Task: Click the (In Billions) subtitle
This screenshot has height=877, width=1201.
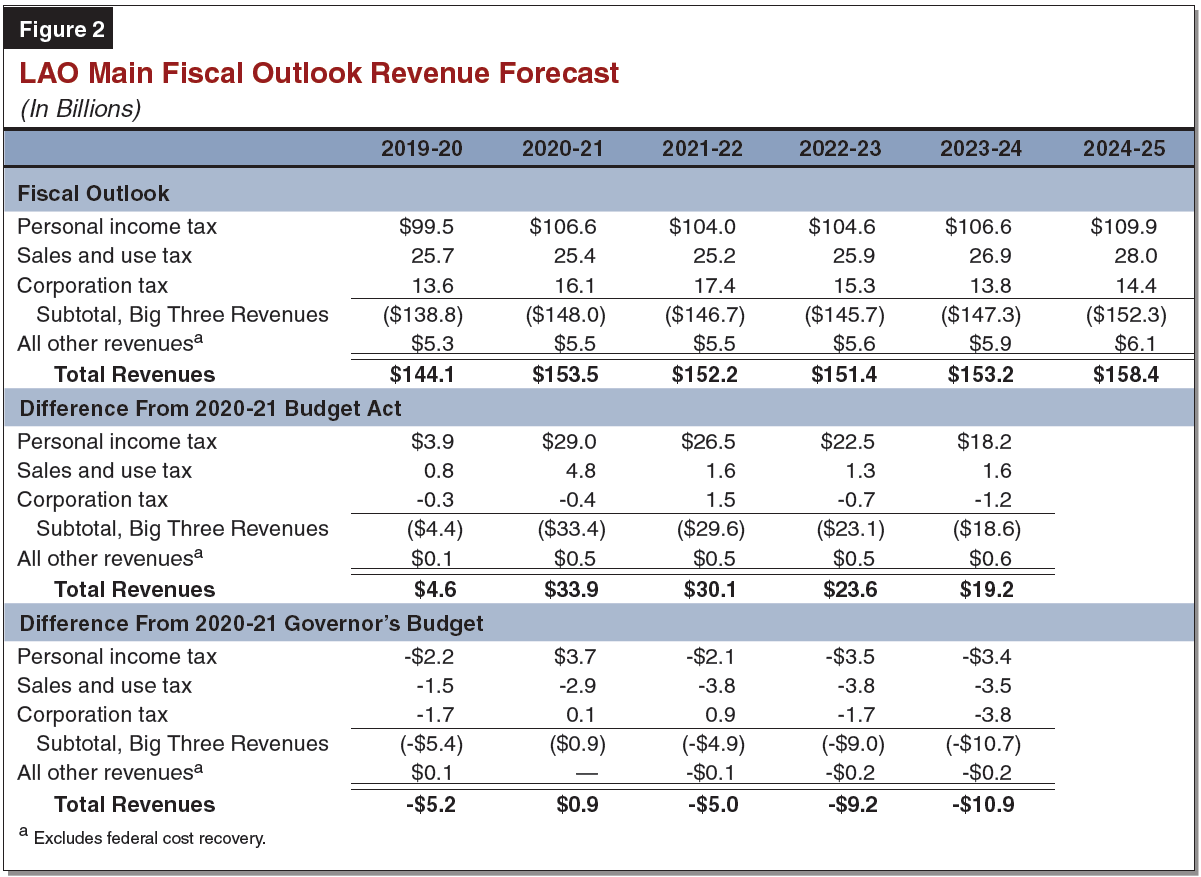Action: 80,109
